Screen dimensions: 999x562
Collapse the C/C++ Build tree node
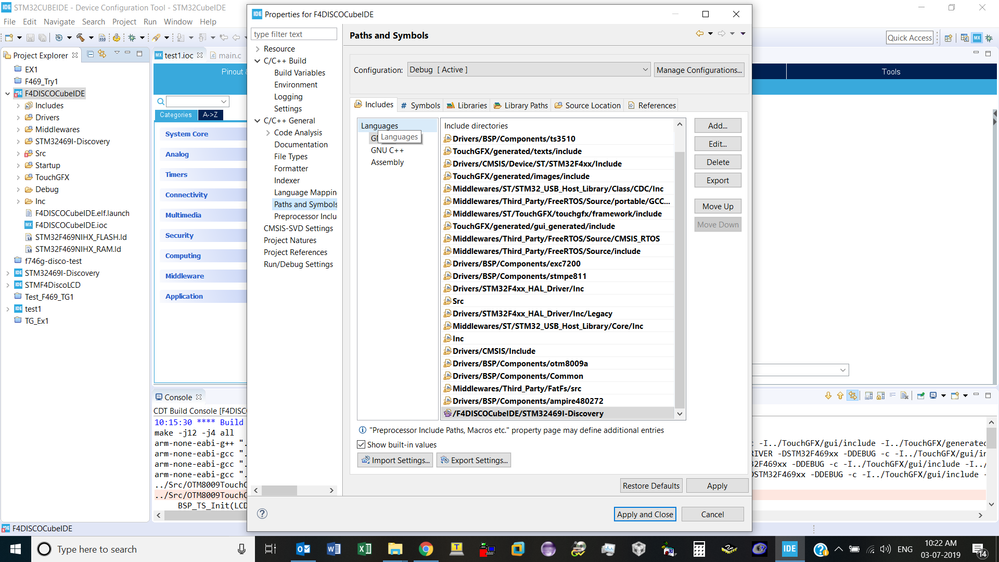[257, 61]
